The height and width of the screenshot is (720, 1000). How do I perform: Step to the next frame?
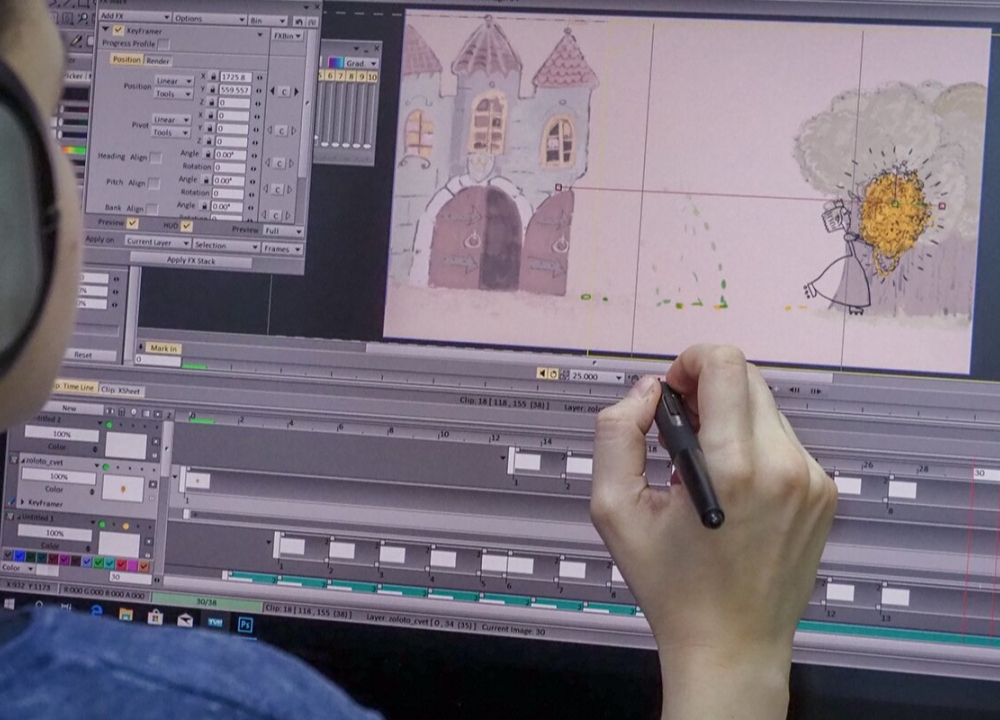pyautogui.click(x=816, y=391)
